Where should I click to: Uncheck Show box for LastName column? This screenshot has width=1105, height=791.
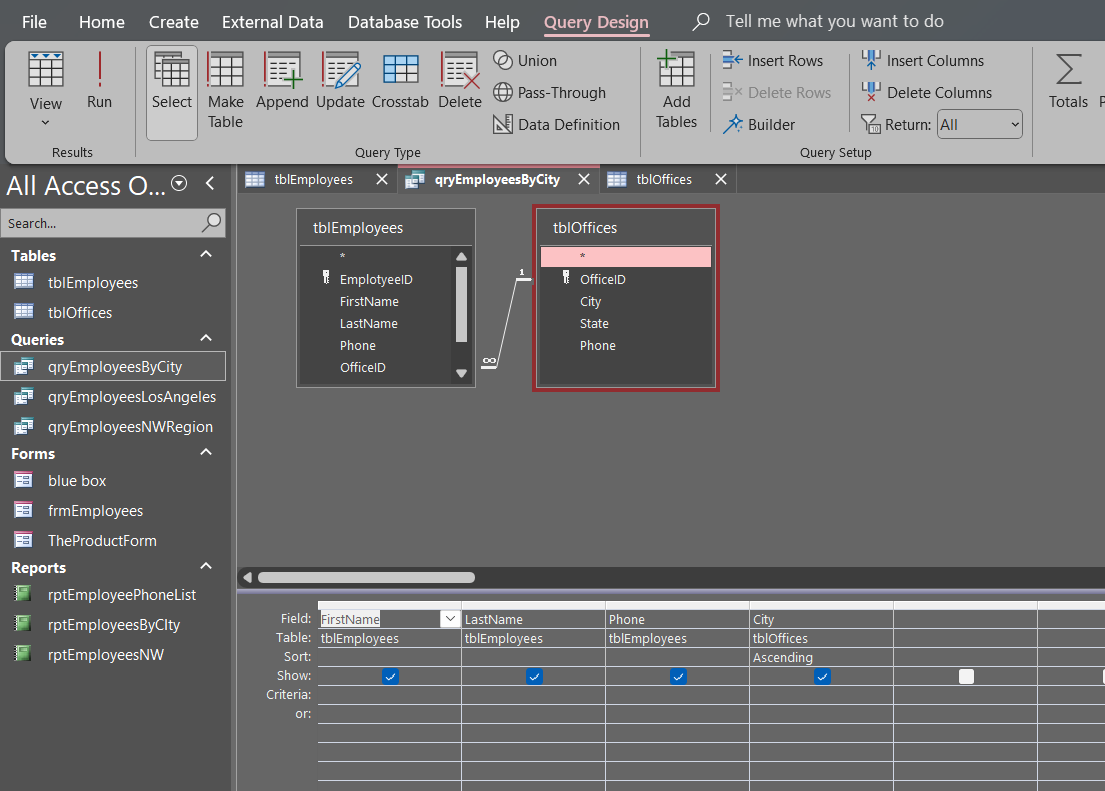(534, 677)
